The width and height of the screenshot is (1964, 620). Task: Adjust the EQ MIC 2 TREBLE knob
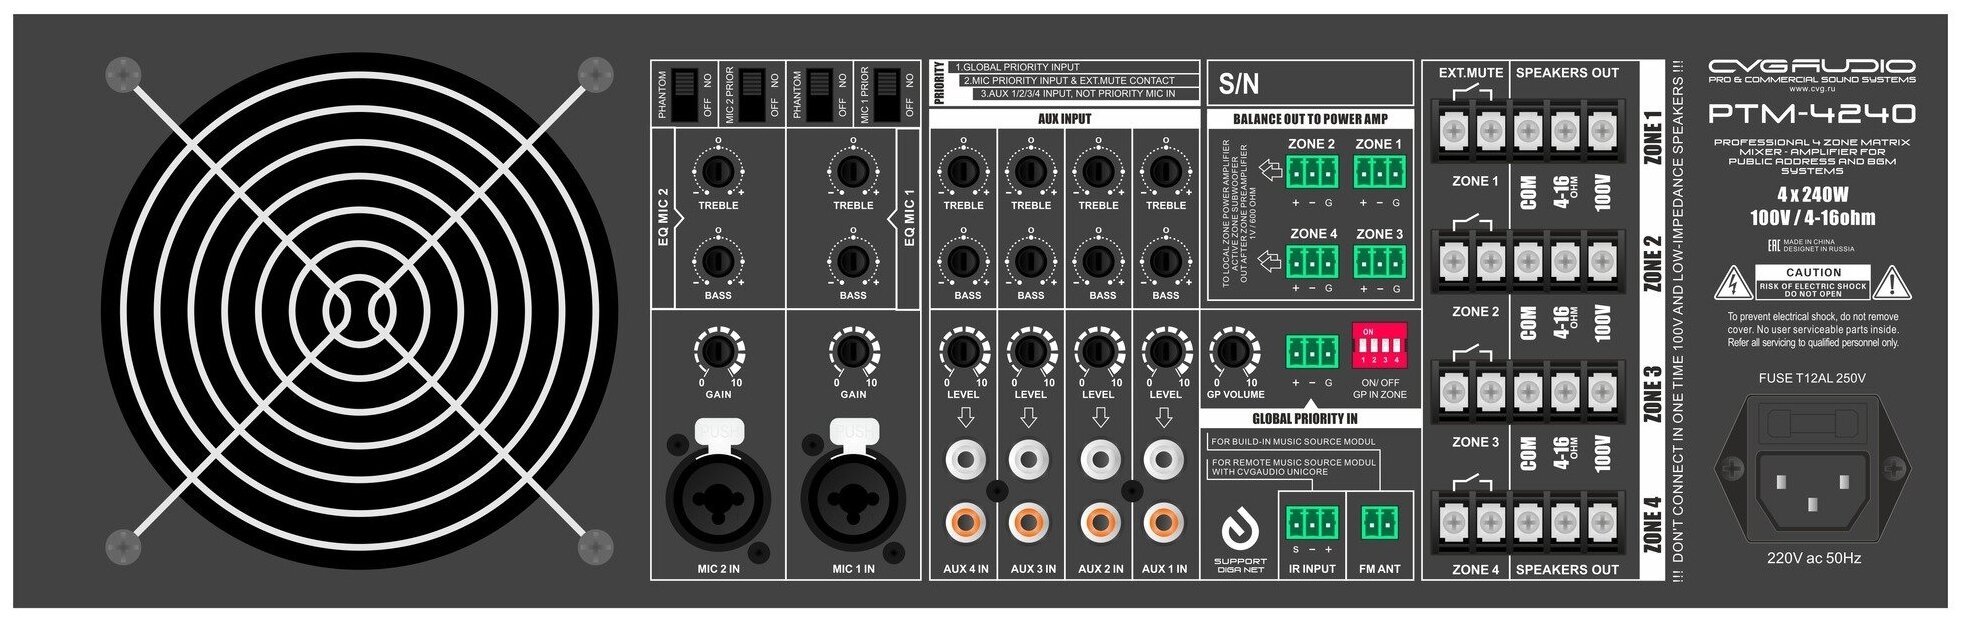(x=717, y=171)
